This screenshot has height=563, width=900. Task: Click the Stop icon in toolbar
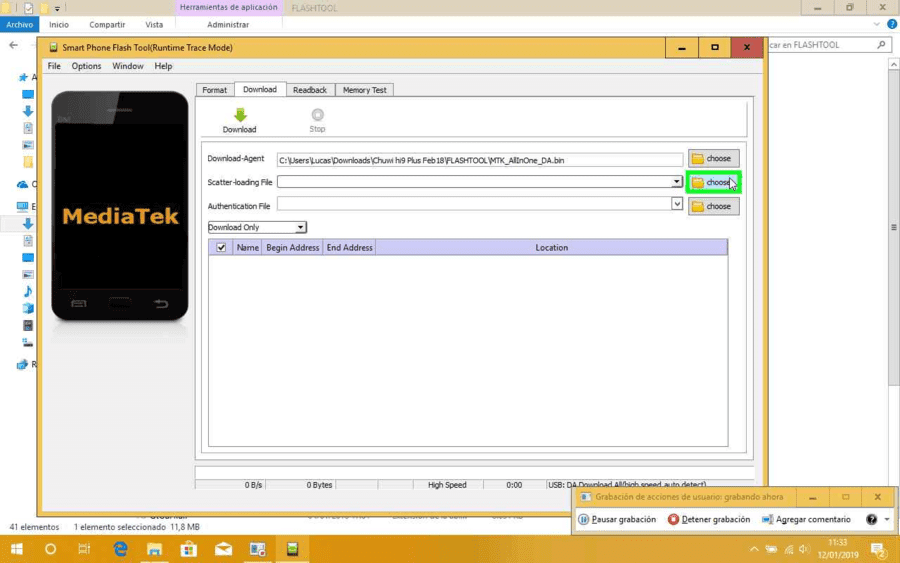click(x=317, y=115)
